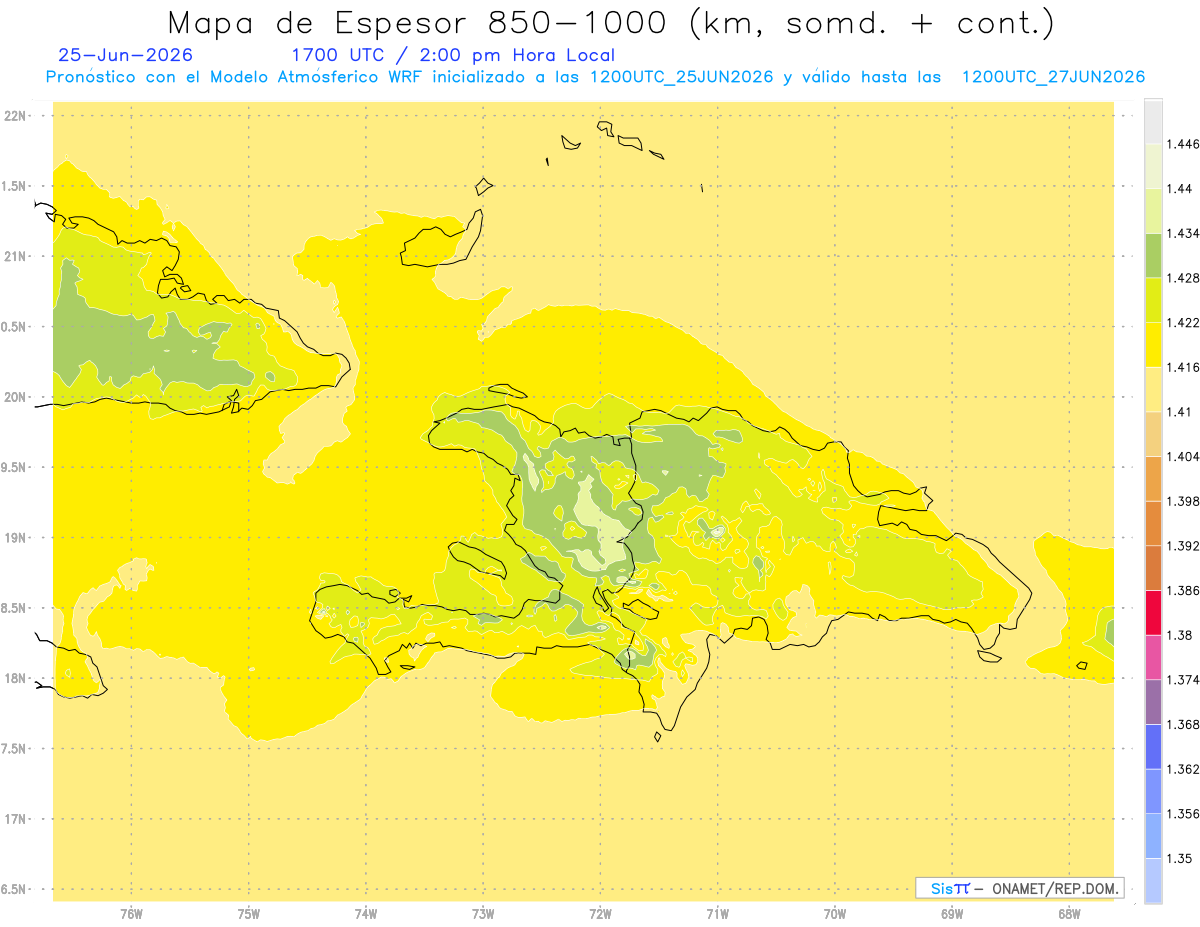The image size is (1200, 927).
Task: Click the legend value 1.38
Action: (x=1180, y=635)
